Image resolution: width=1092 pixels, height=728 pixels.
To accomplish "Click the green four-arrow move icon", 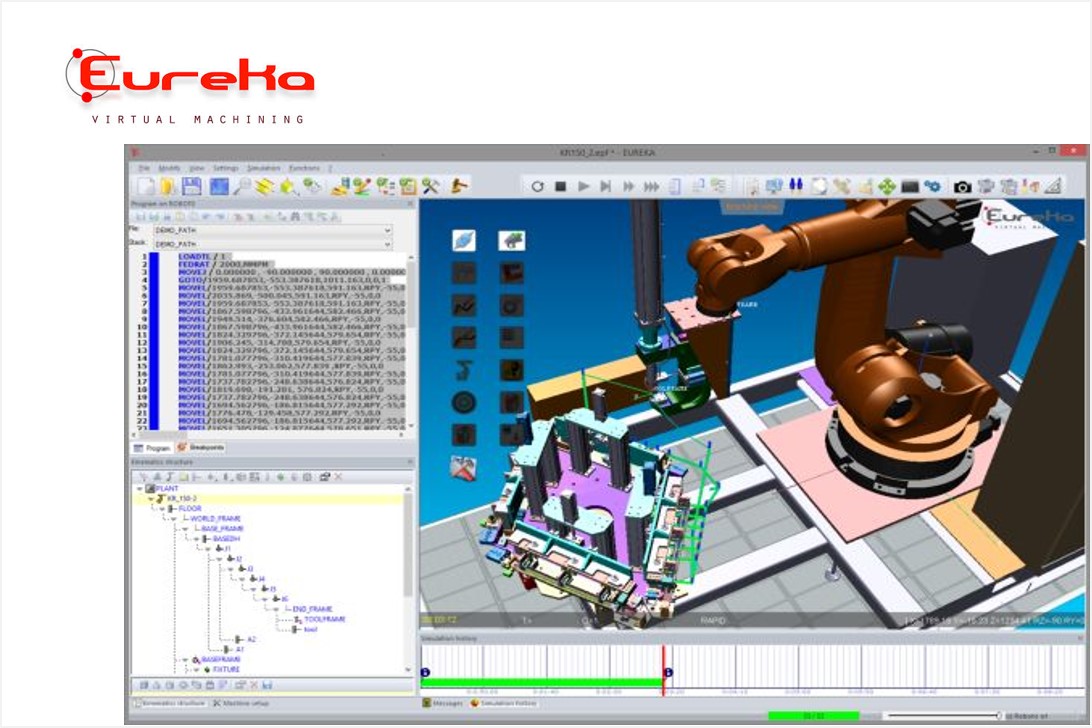I will (885, 187).
